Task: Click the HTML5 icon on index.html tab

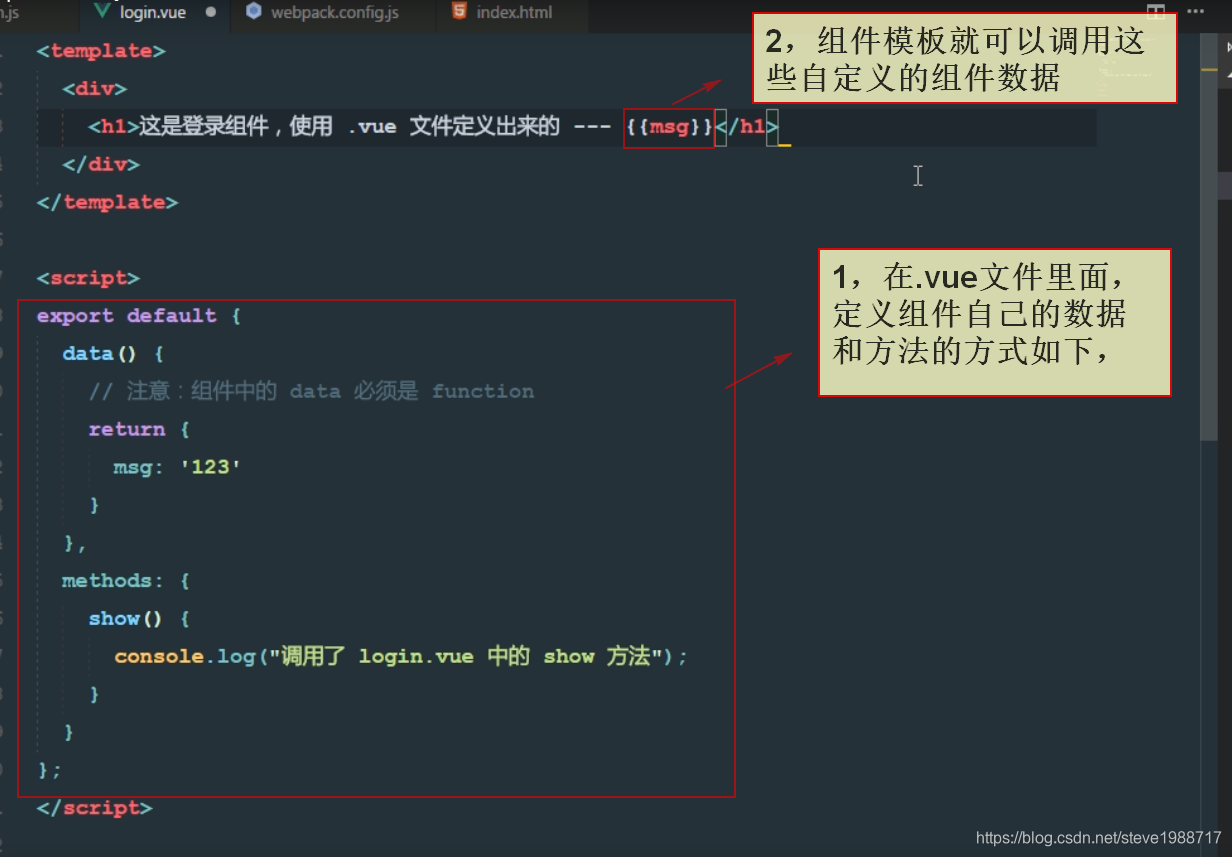Action: click(459, 12)
